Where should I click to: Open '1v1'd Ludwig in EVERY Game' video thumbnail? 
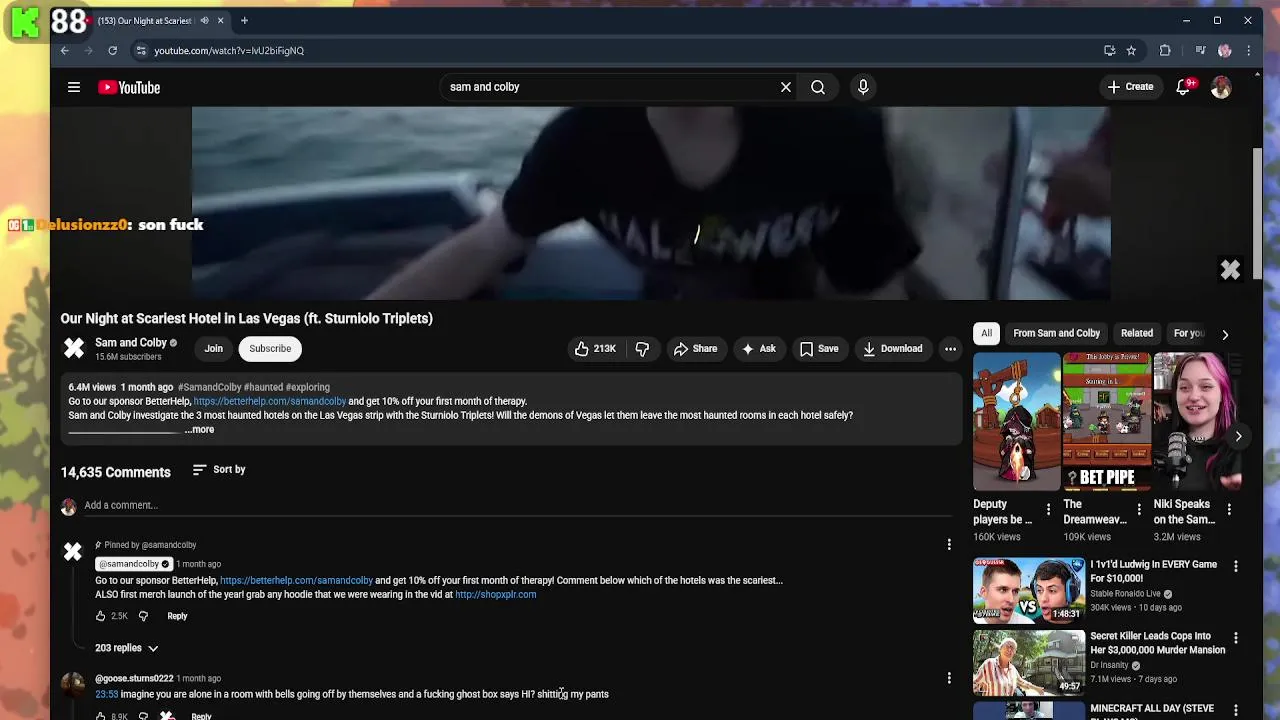(1029, 590)
